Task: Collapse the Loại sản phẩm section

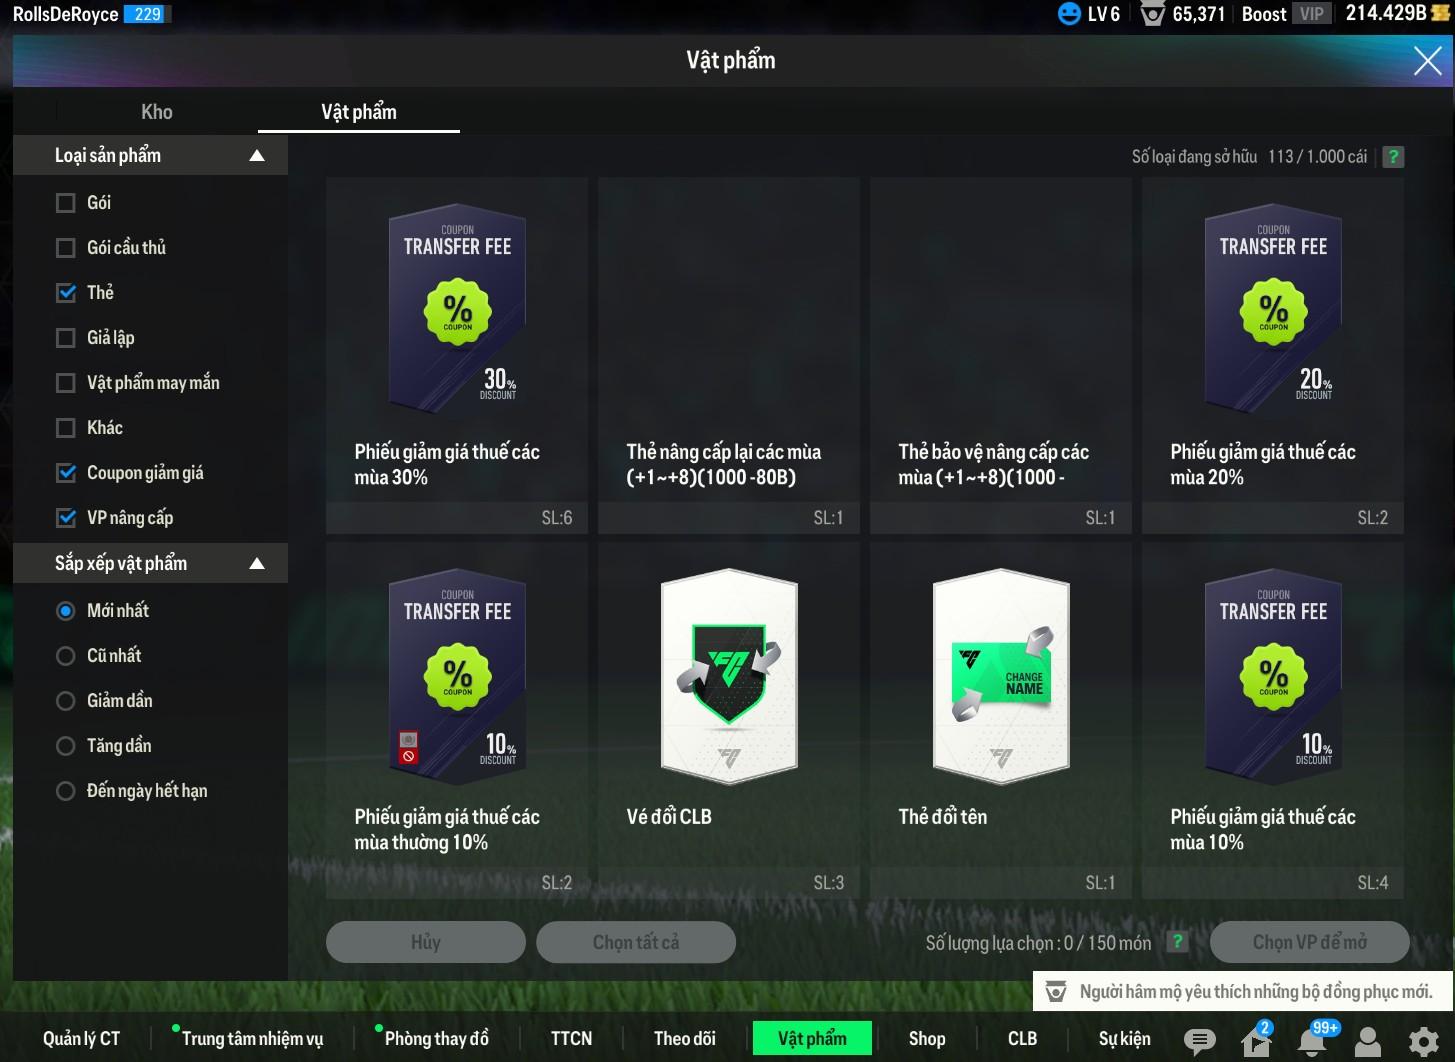Action: (257, 156)
